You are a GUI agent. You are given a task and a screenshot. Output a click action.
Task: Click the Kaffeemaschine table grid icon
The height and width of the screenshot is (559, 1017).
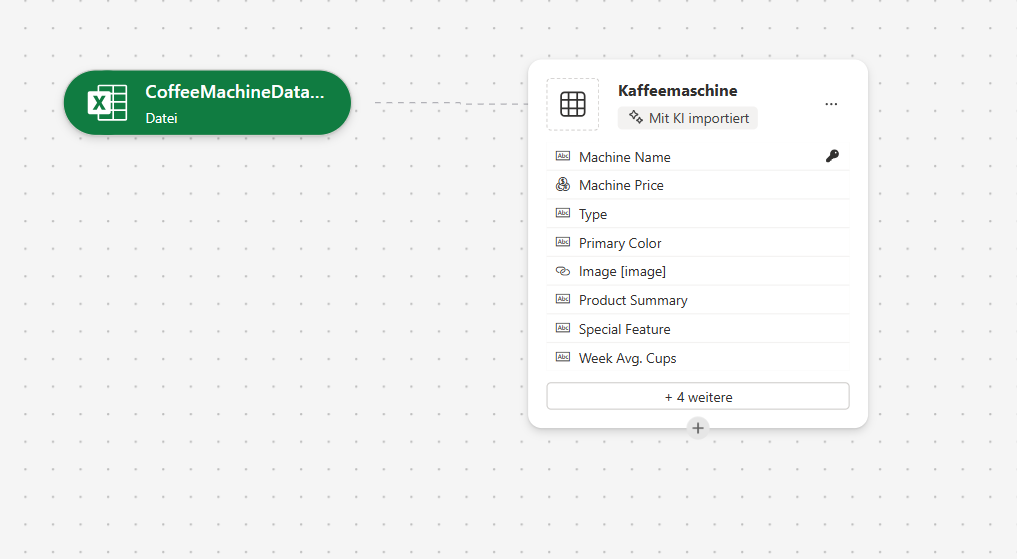(572, 104)
